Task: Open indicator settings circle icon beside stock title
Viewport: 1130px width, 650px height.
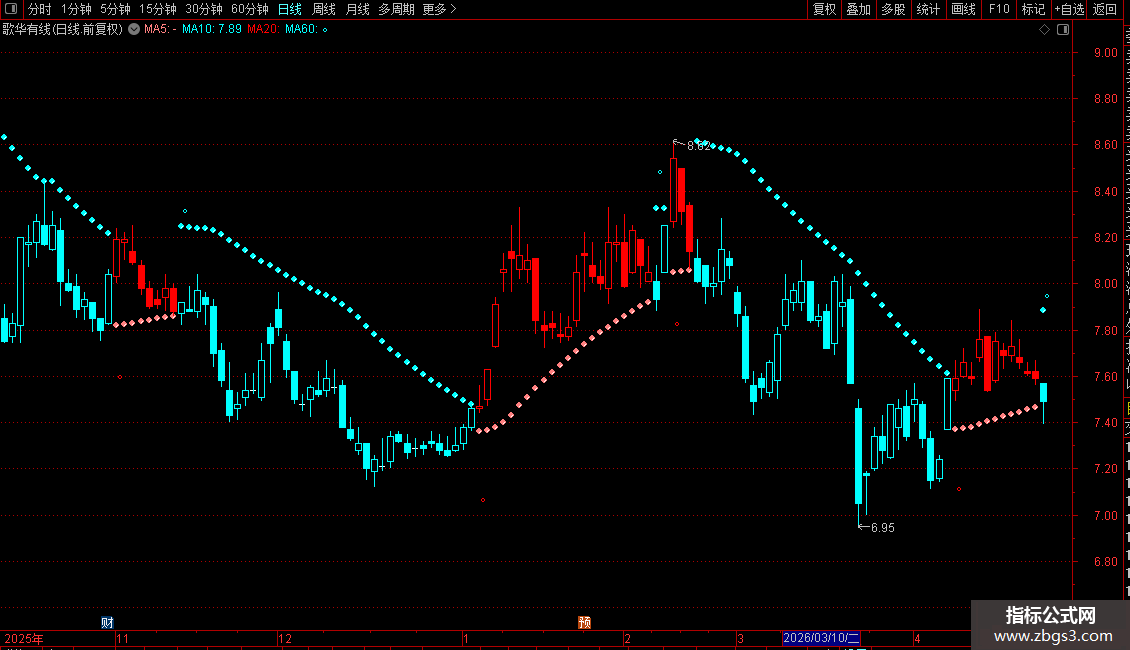Action: click(x=134, y=29)
